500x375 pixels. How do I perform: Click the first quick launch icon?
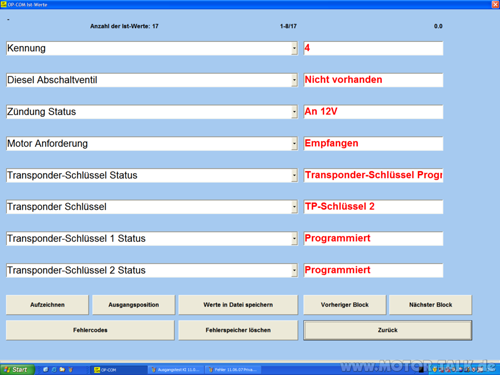(x=46, y=369)
